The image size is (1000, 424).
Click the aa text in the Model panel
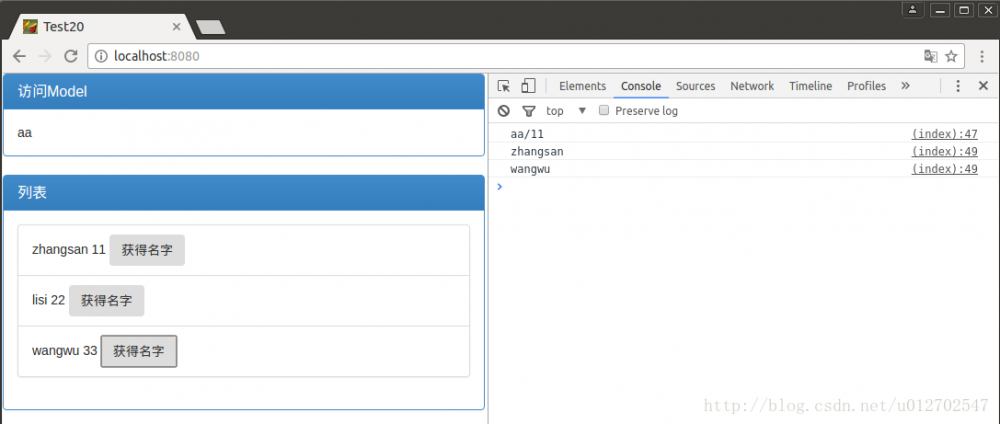click(25, 133)
